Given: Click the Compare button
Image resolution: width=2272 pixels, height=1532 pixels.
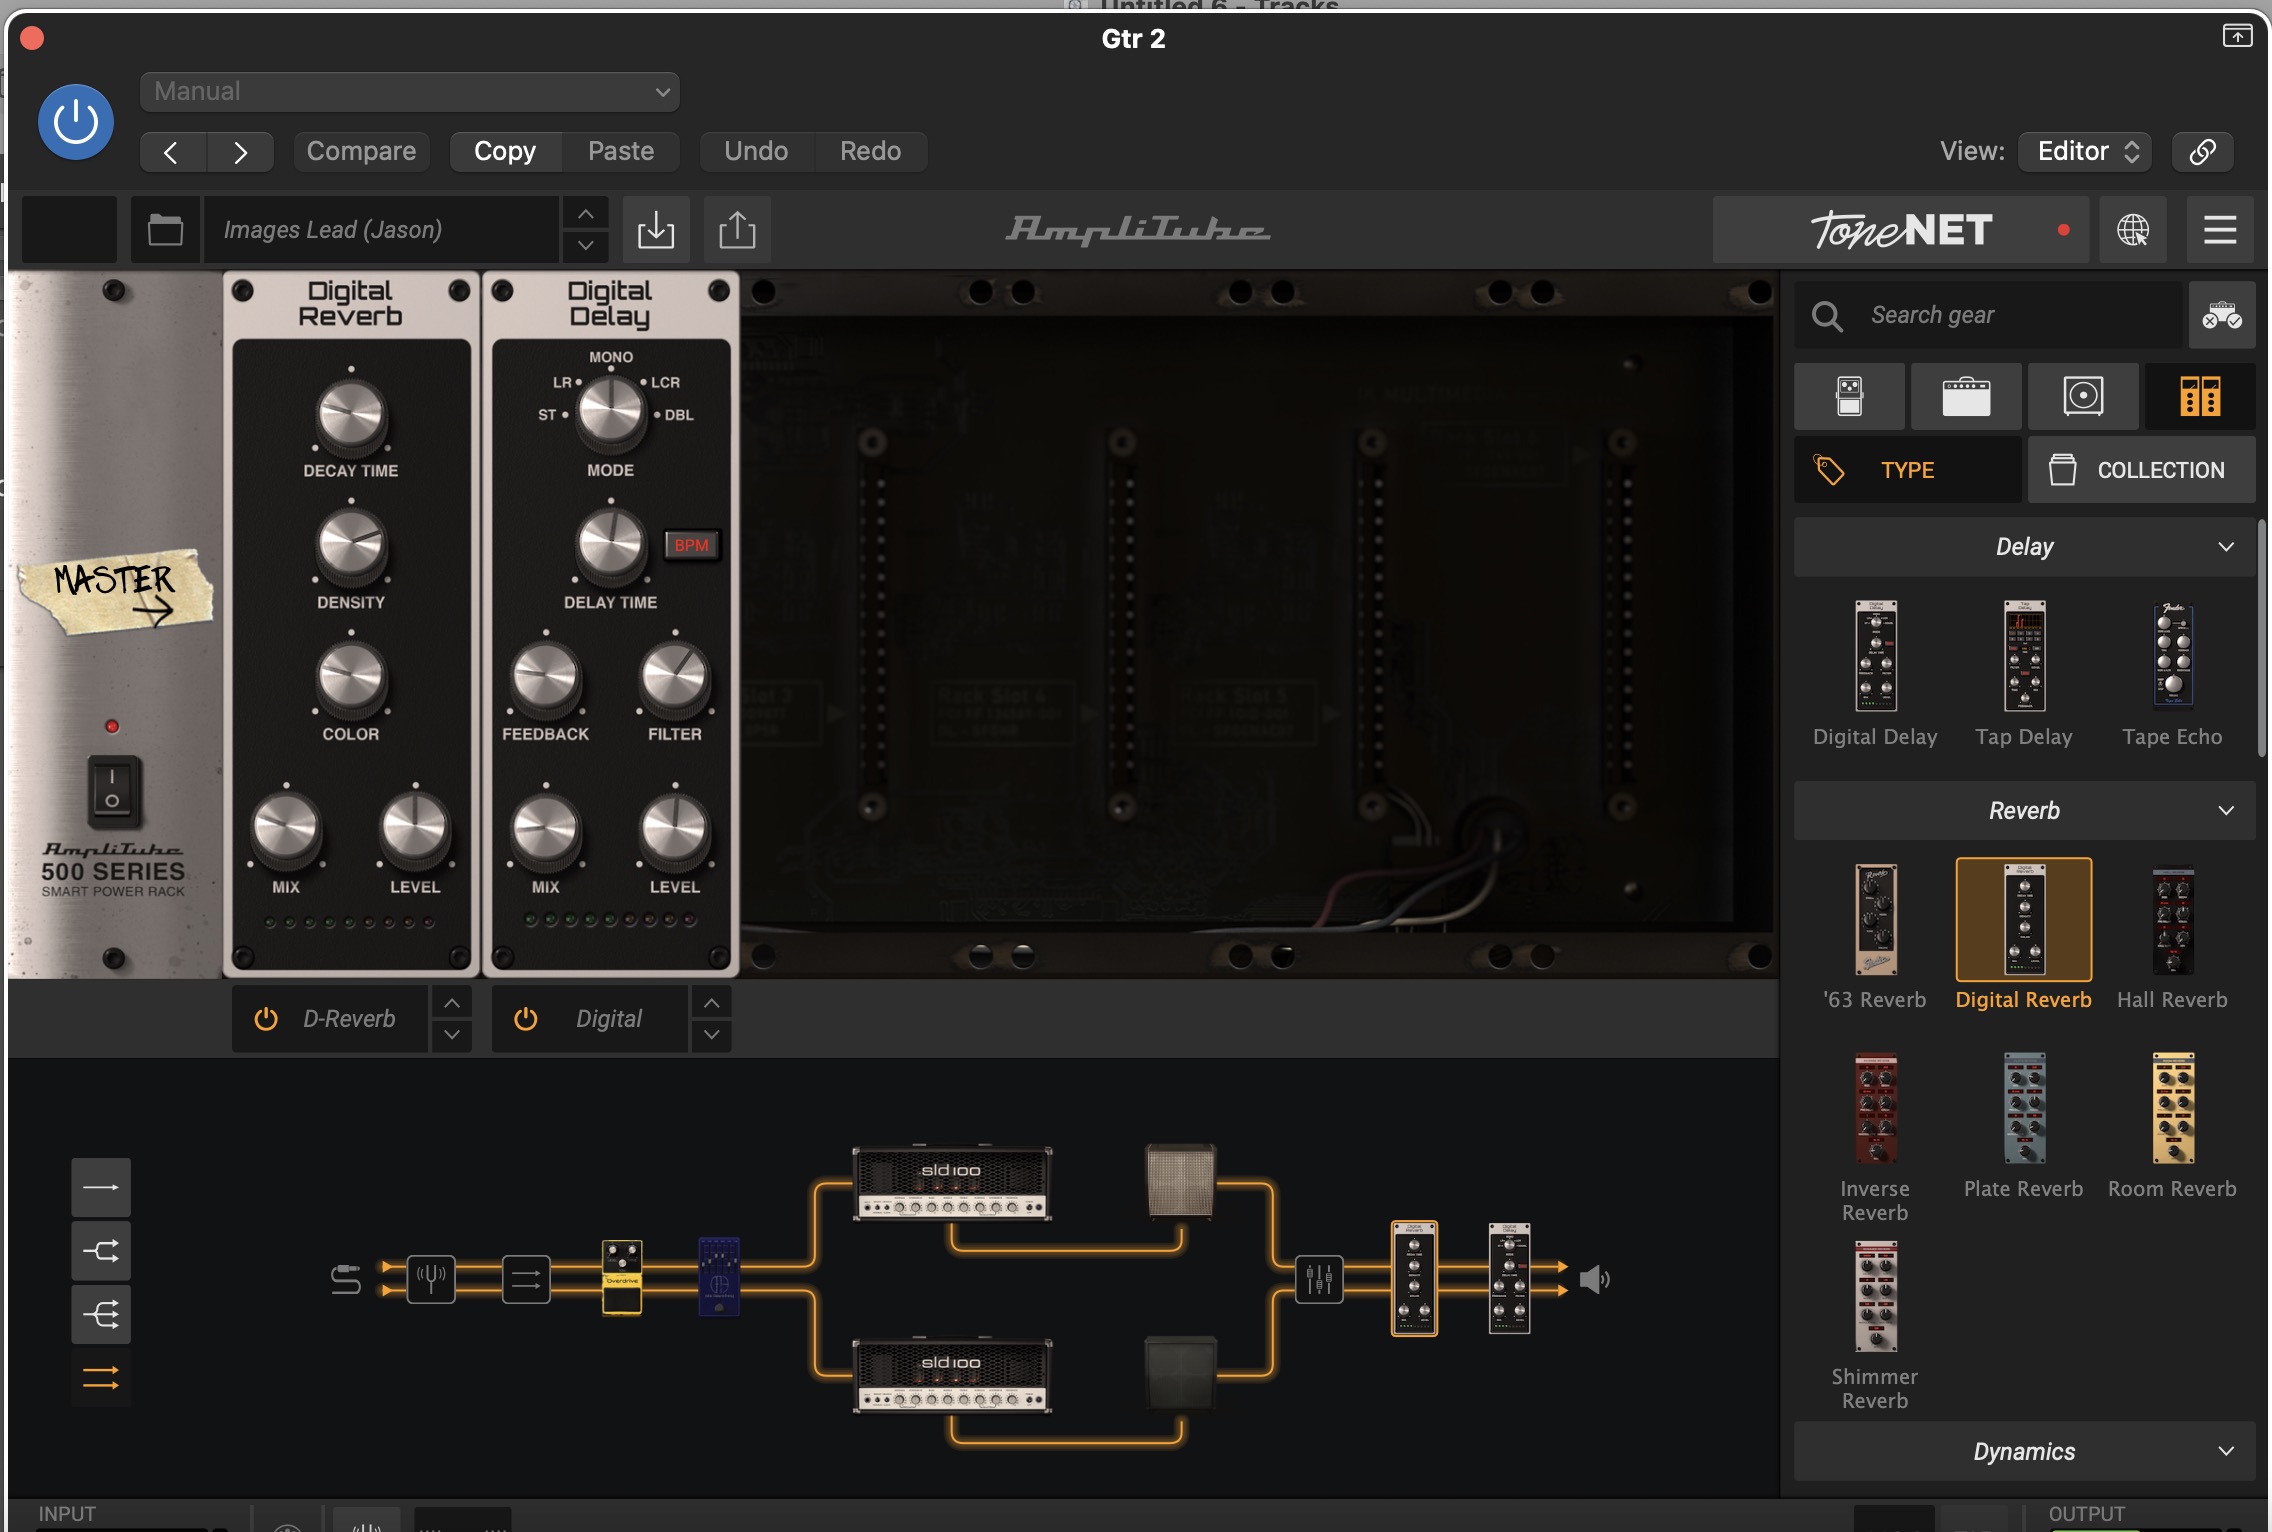Looking at the screenshot, I should click(361, 151).
